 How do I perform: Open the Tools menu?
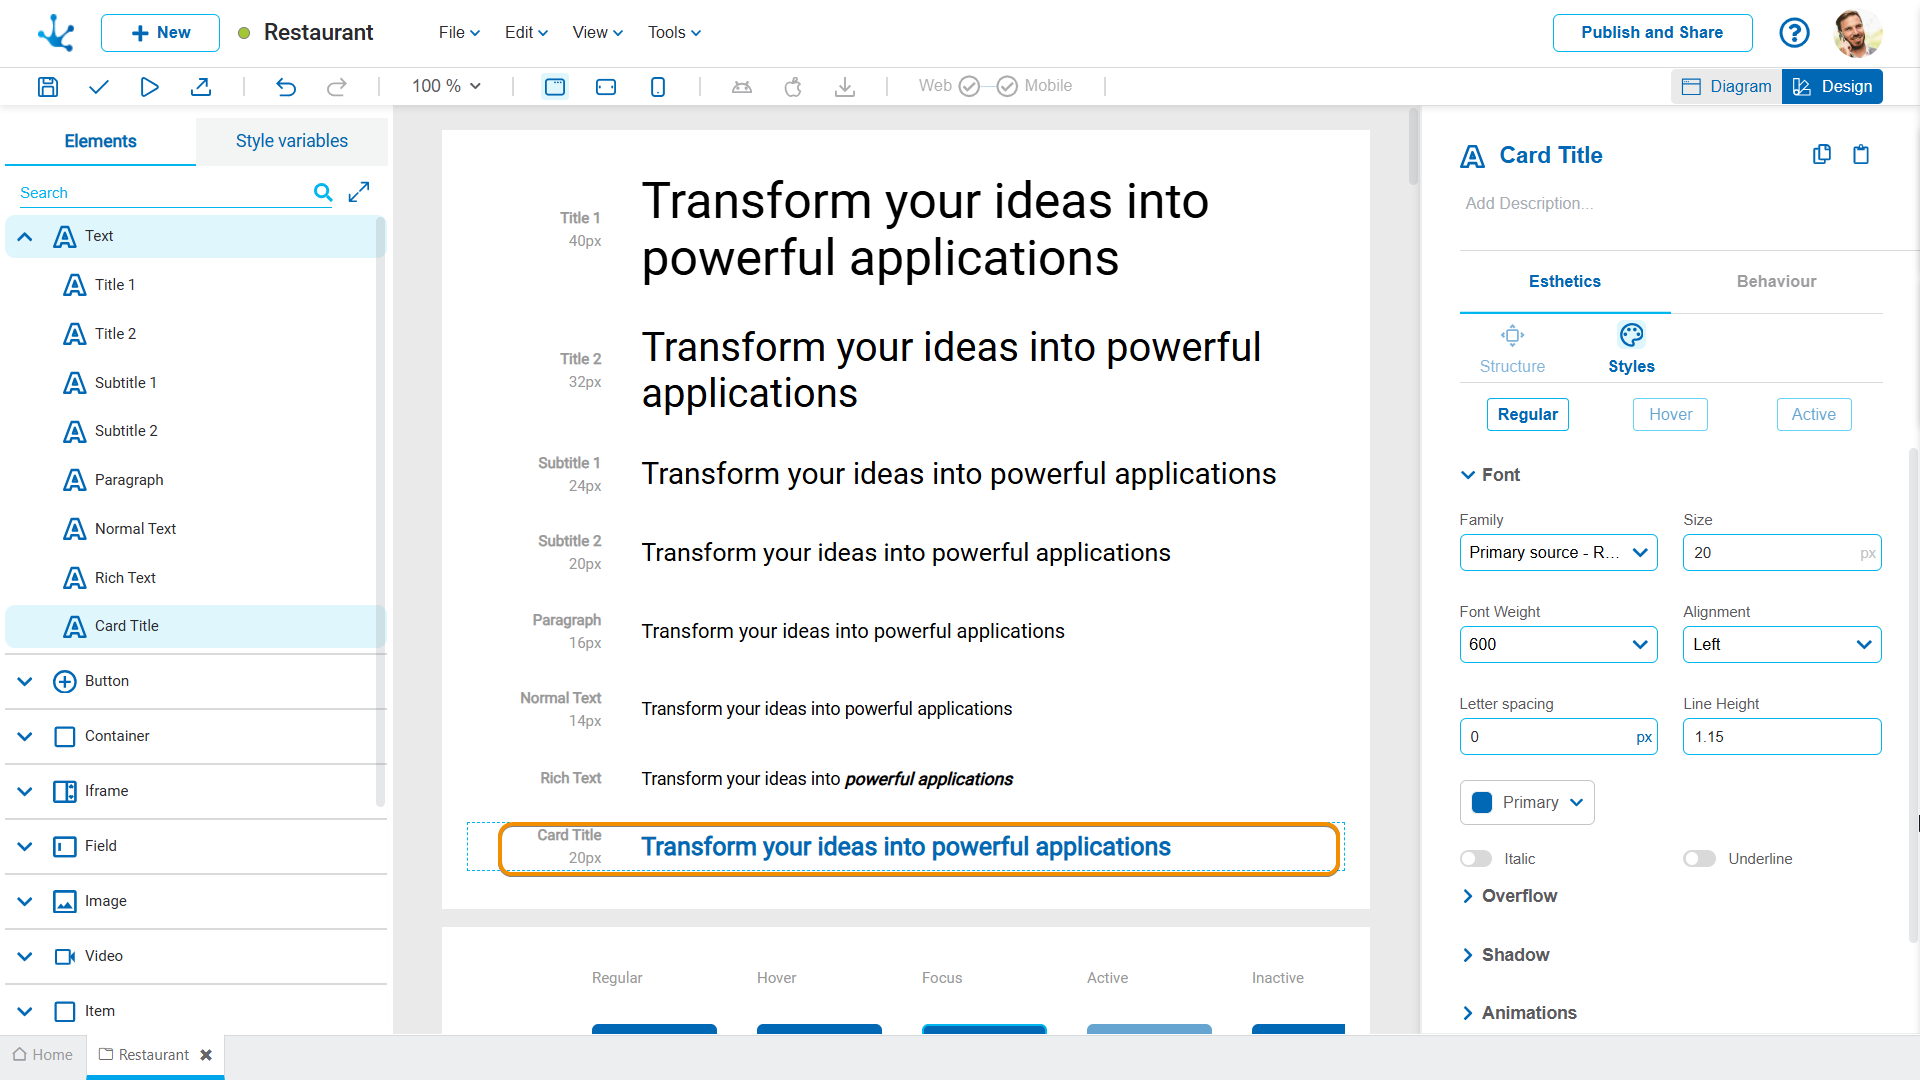[674, 33]
